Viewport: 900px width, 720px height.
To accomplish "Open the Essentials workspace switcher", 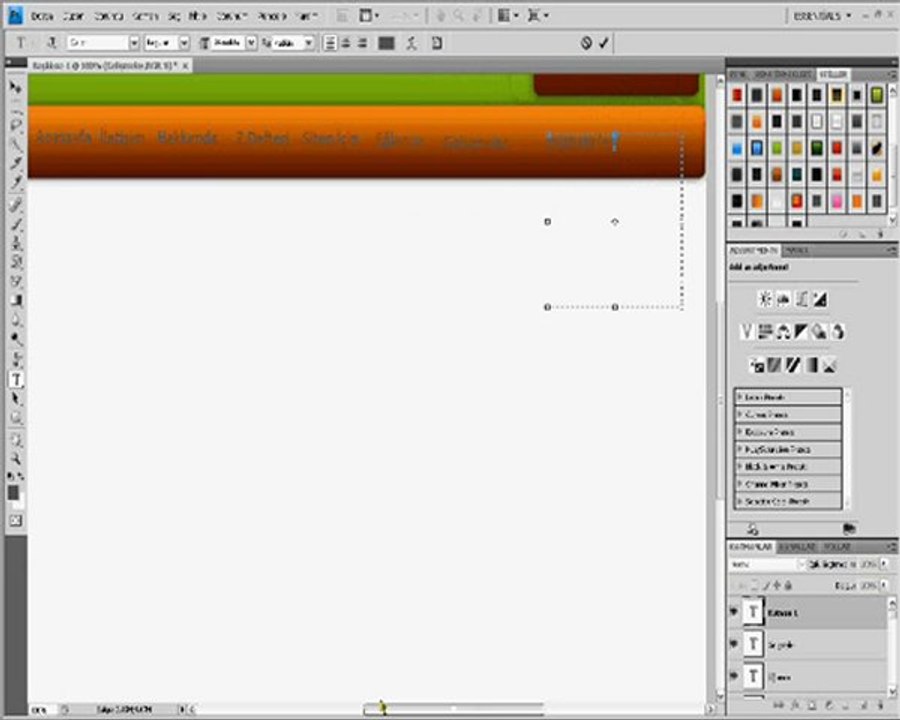I will tap(823, 16).
